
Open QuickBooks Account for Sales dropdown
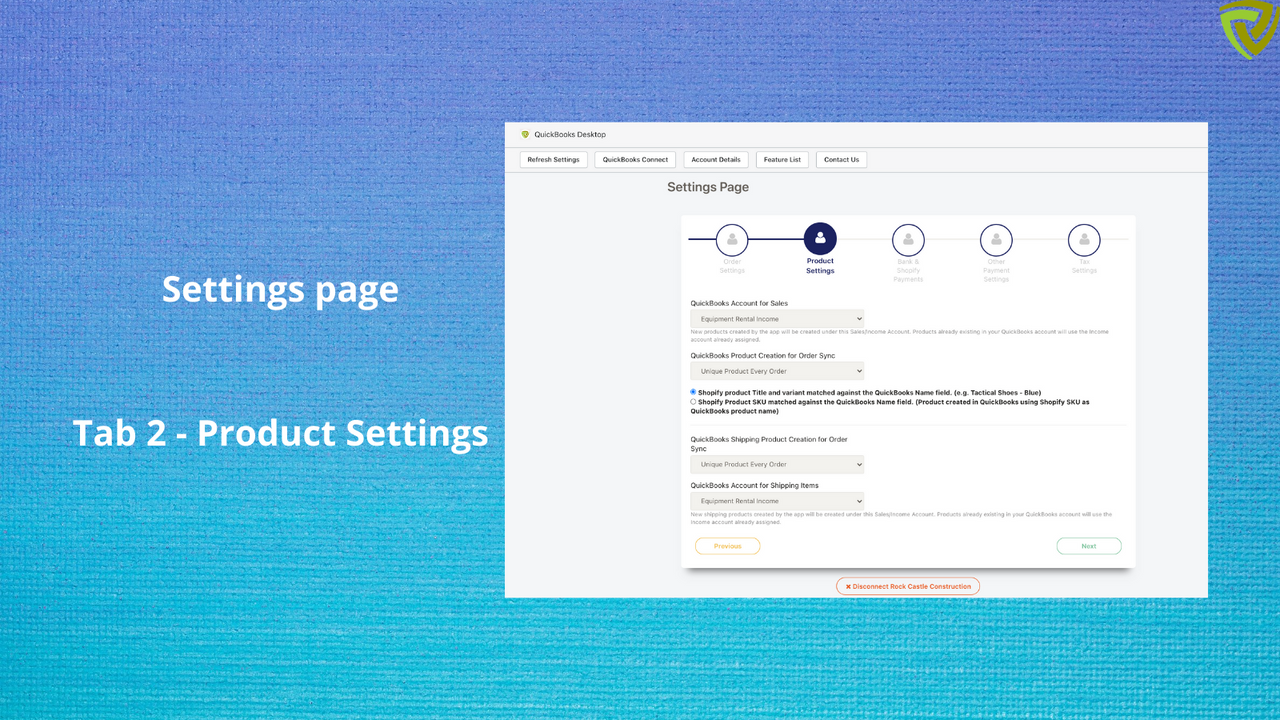click(777, 319)
